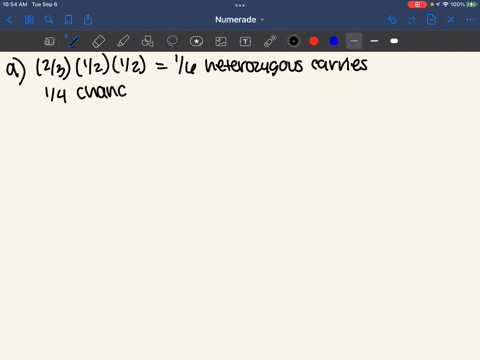Open the more options ellipsis menu
Image resolution: width=480 pixels, height=360 pixels.
[x=470, y=20]
